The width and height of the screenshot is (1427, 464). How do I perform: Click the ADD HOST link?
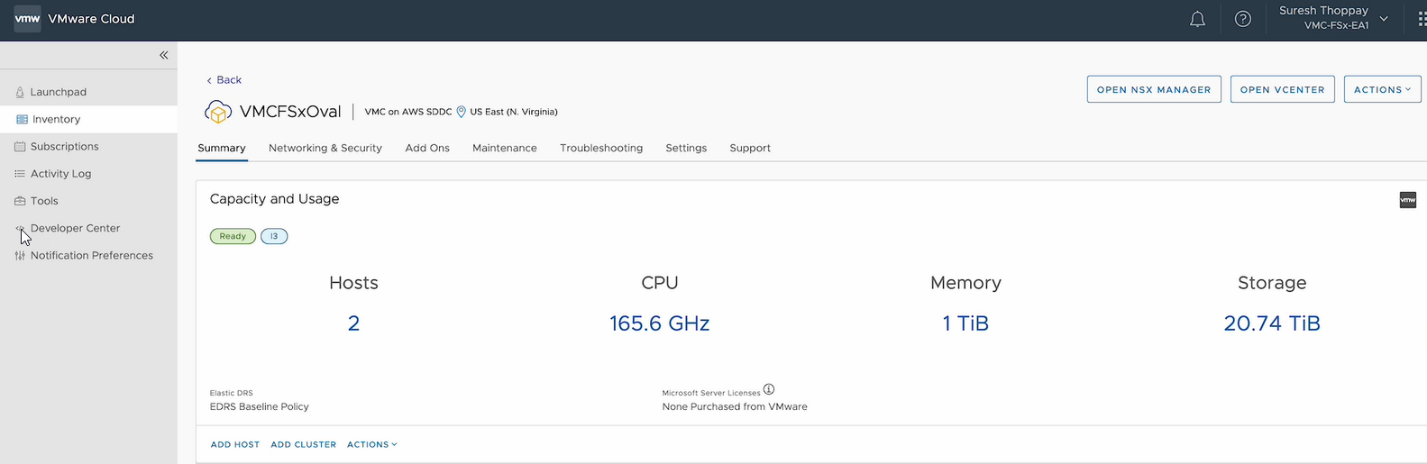tap(235, 444)
